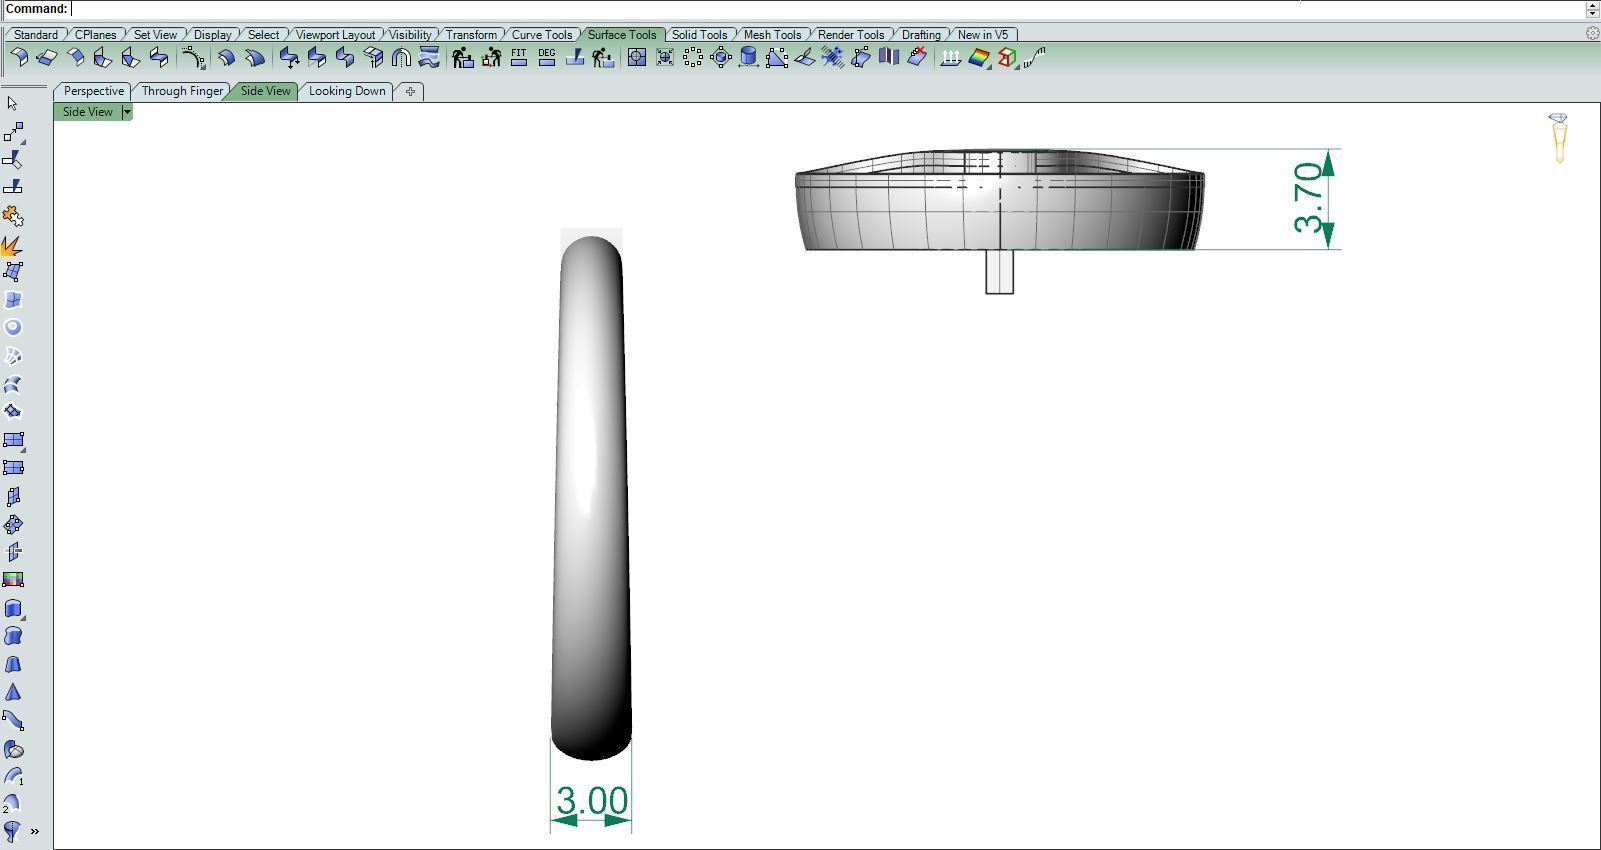The height and width of the screenshot is (850, 1601).
Task: Expand more sidebar tools with double chevron
Action: pyautogui.click(x=35, y=831)
